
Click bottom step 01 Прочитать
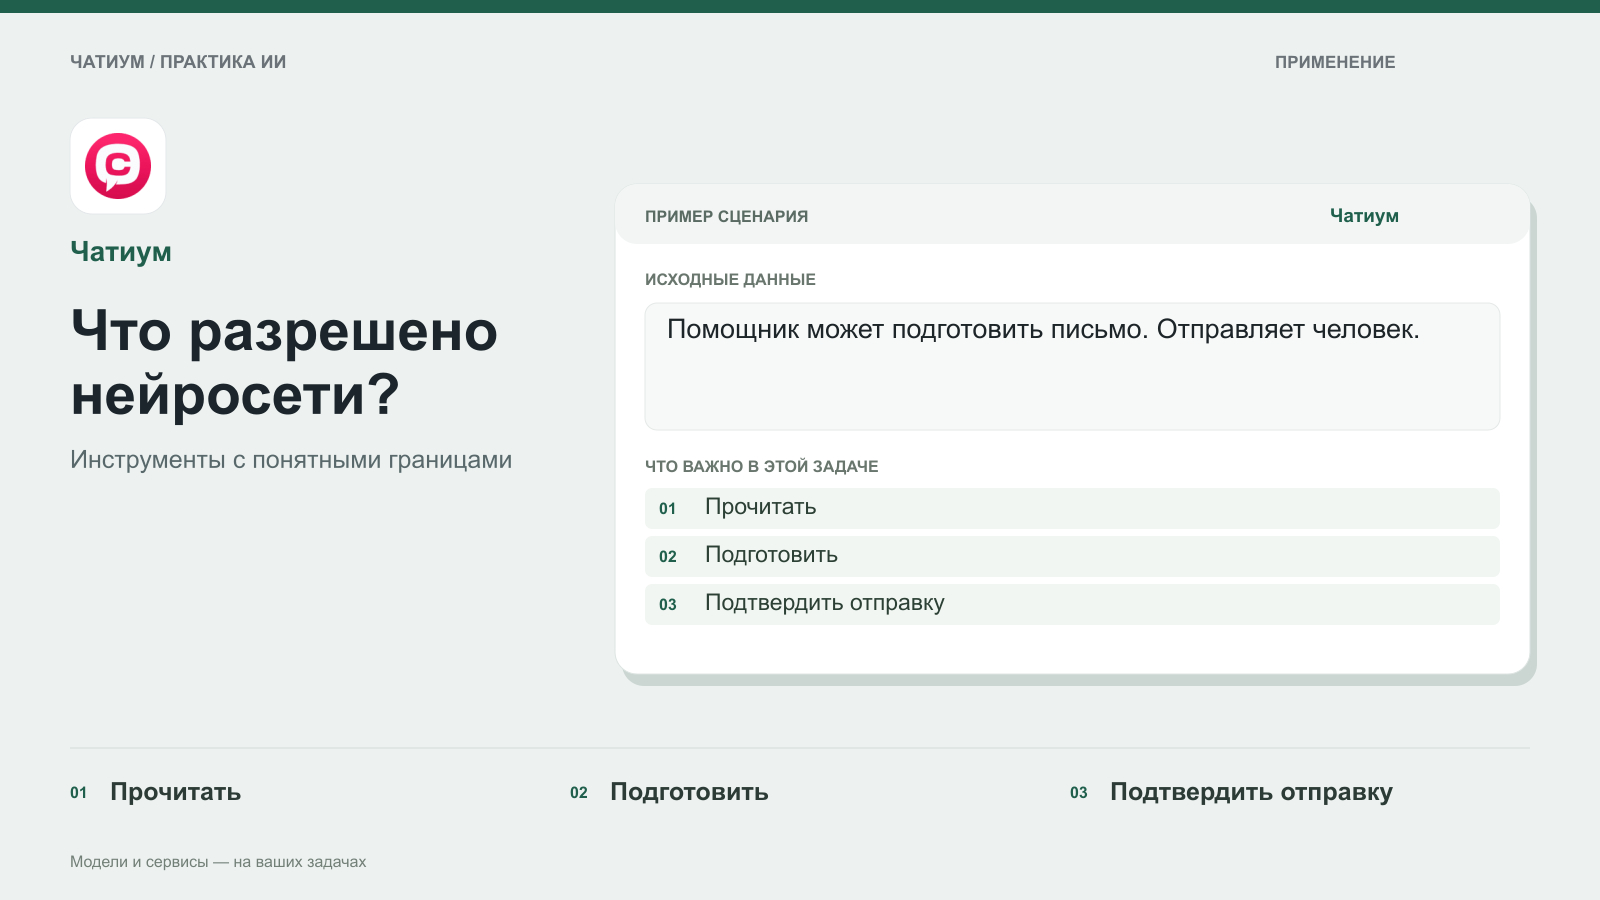pyautogui.click(x=156, y=792)
